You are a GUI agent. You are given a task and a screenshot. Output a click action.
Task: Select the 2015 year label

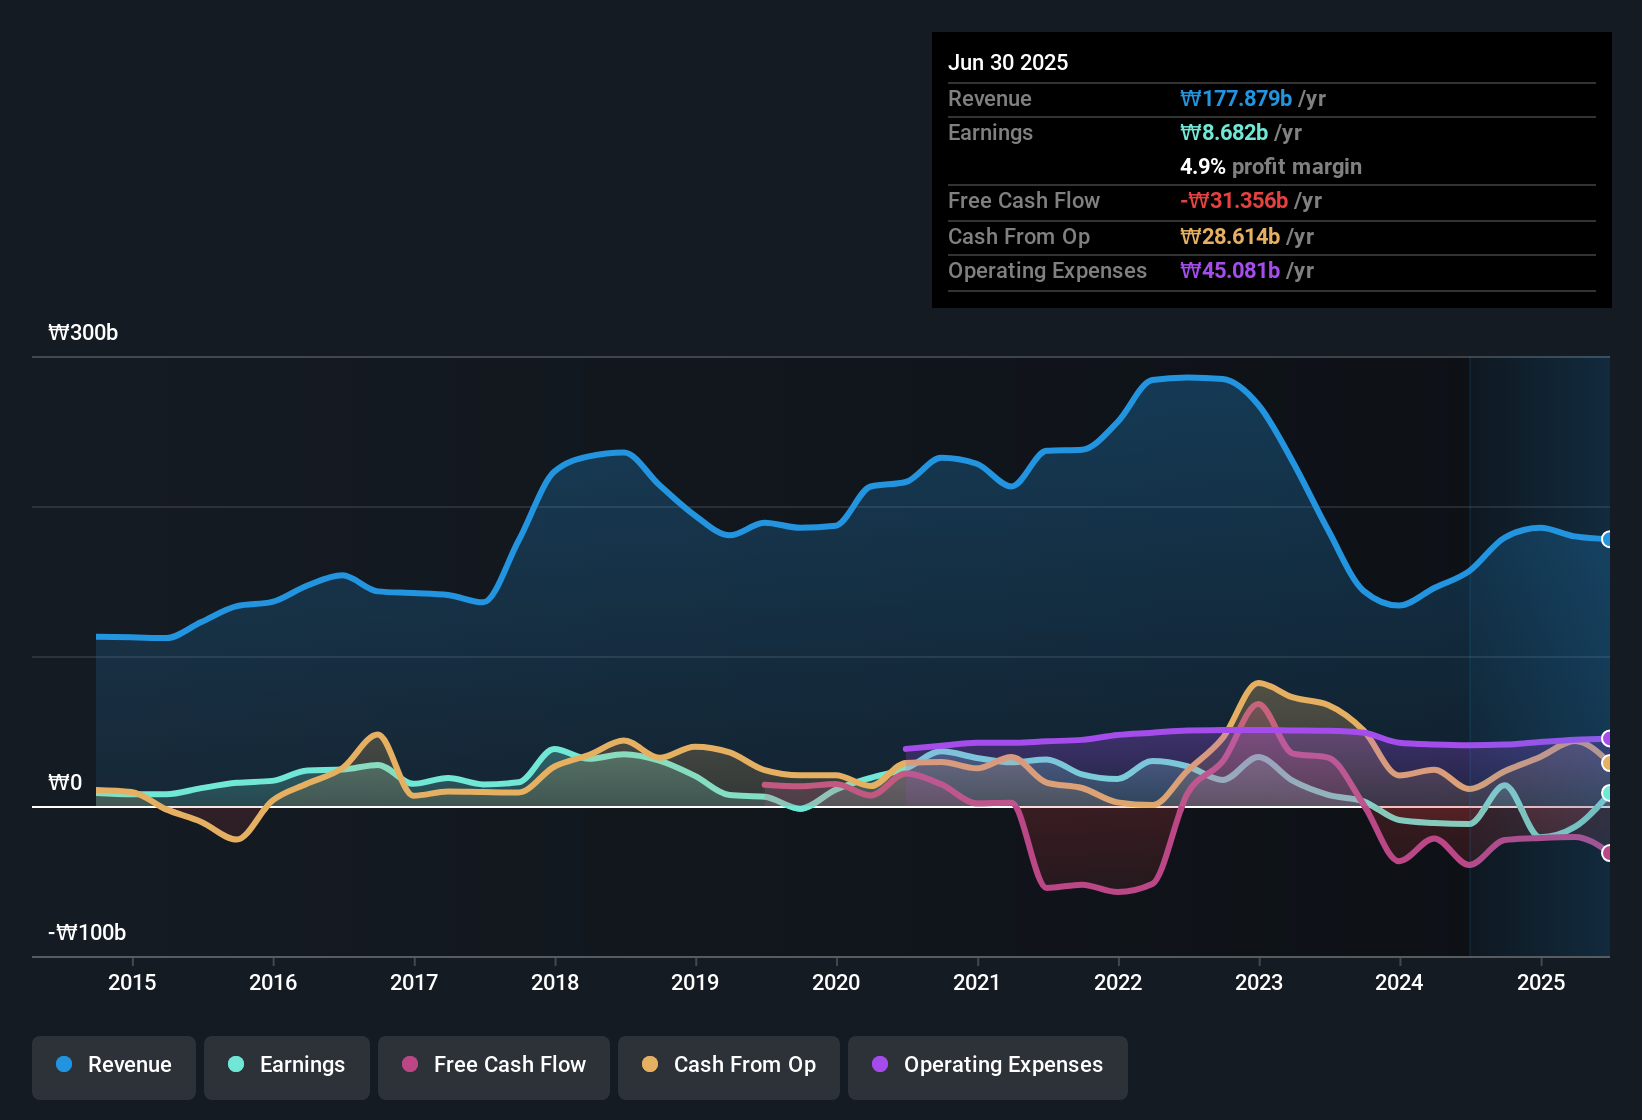(132, 982)
